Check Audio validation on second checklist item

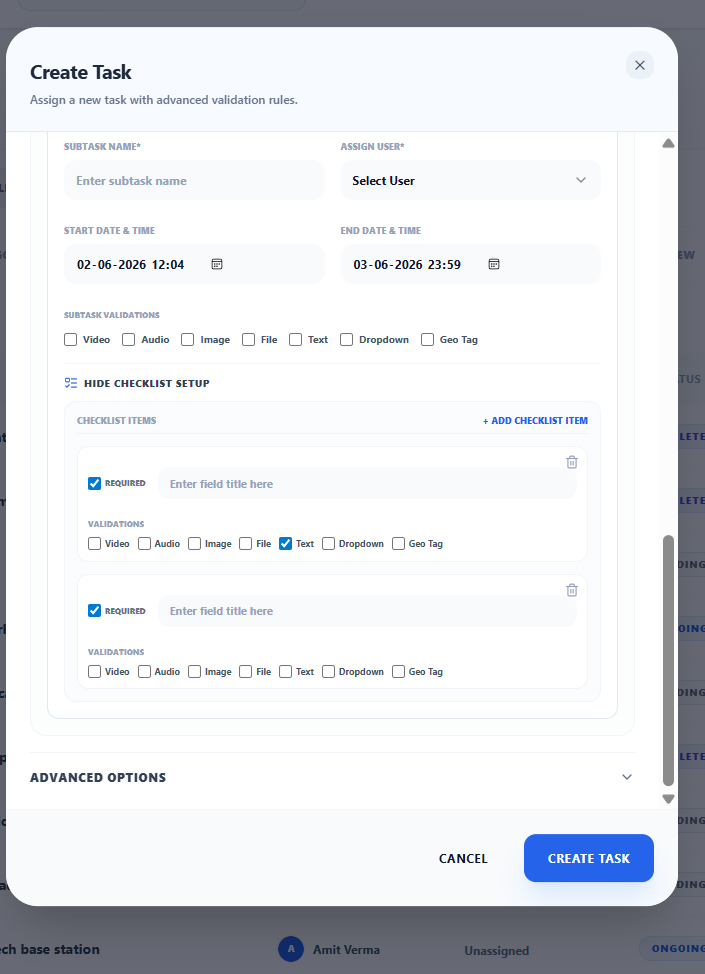pyautogui.click(x=144, y=671)
